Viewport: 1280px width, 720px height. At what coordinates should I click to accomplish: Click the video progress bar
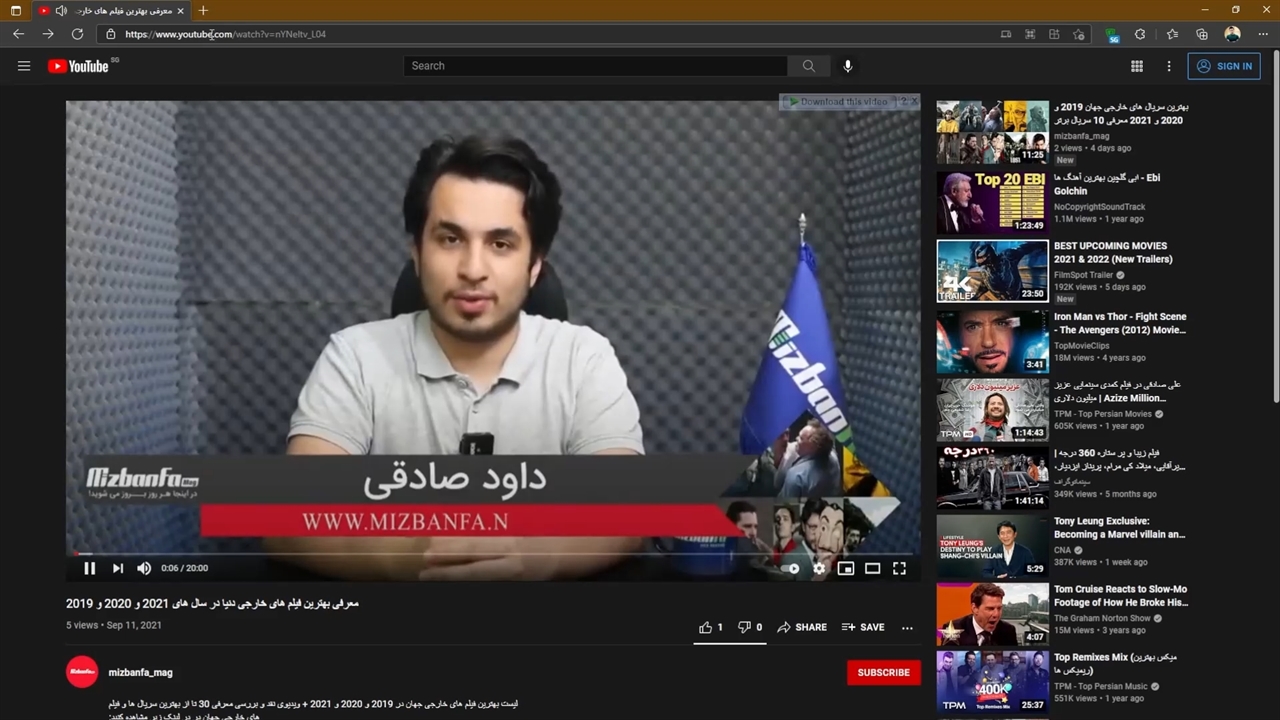(x=490, y=553)
